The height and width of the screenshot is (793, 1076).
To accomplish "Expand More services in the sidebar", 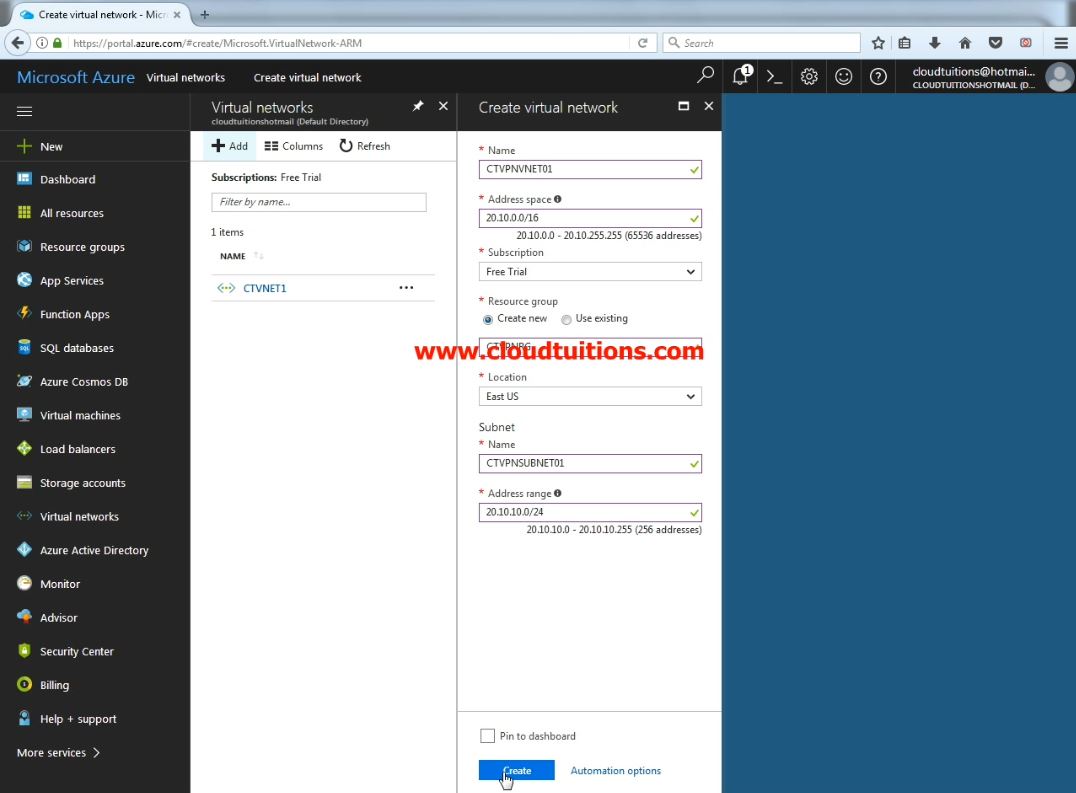I will click(58, 753).
